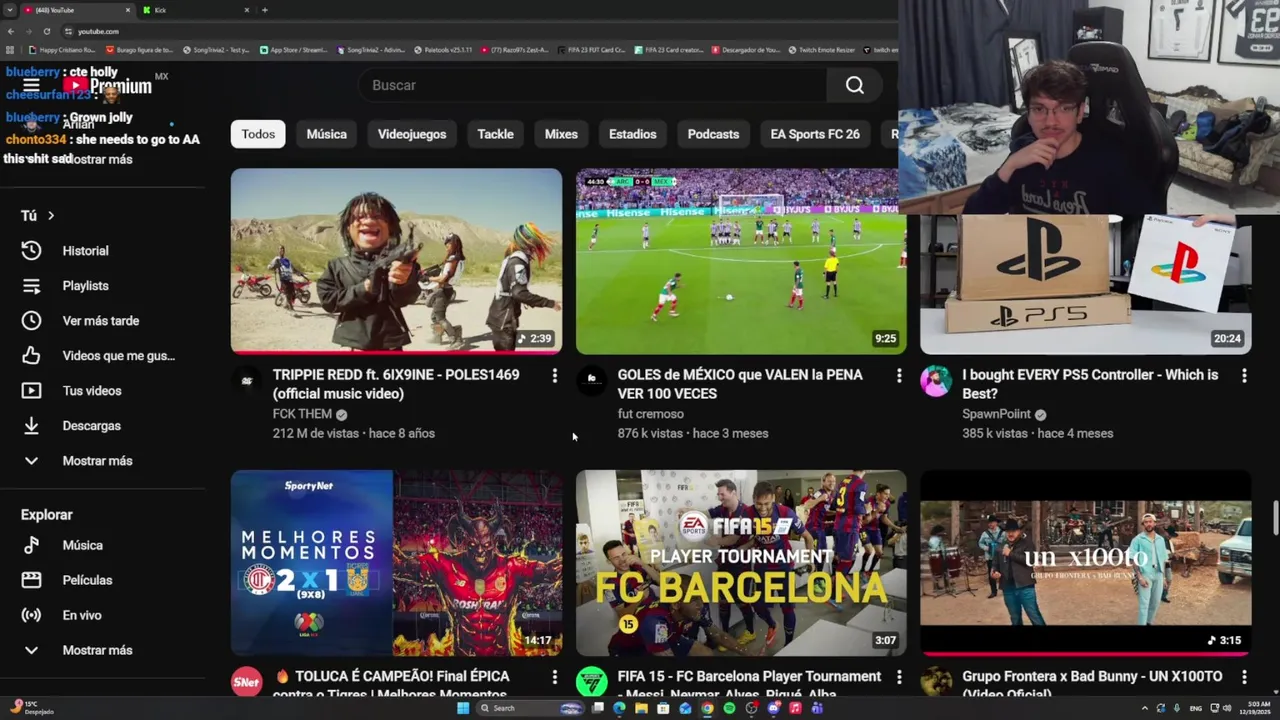Show hidden system tray icons
The height and width of the screenshot is (720, 1280).
coord(1144,708)
